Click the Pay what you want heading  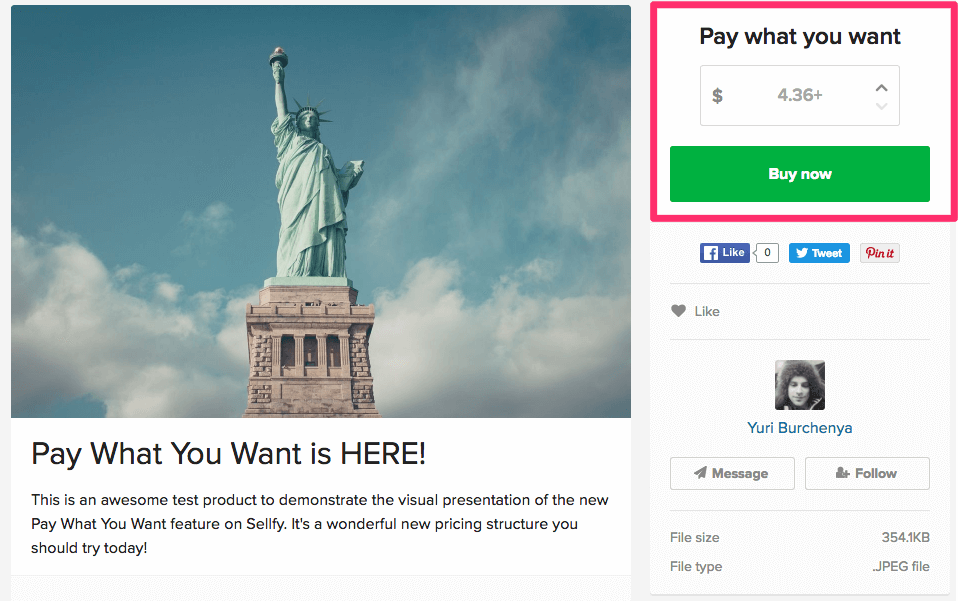tap(799, 37)
